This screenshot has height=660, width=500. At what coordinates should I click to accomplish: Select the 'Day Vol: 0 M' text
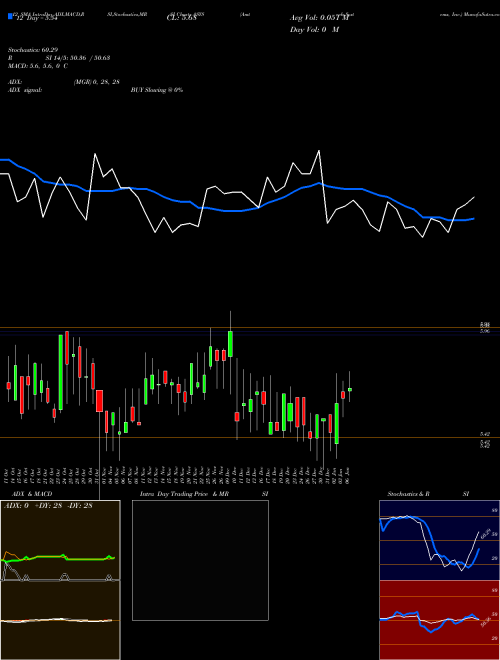coord(314,30)
